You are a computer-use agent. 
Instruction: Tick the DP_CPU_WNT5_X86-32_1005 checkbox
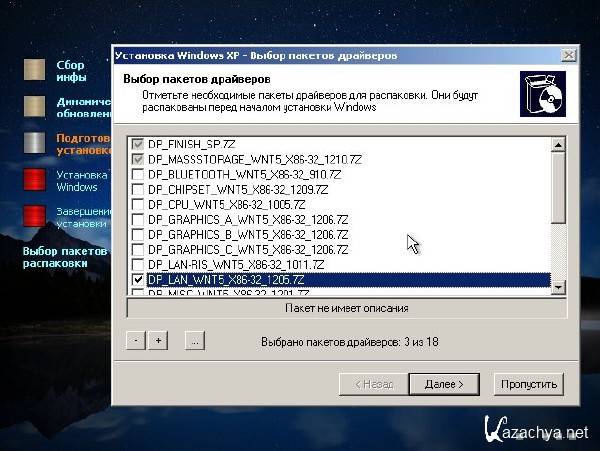[137, 205]
